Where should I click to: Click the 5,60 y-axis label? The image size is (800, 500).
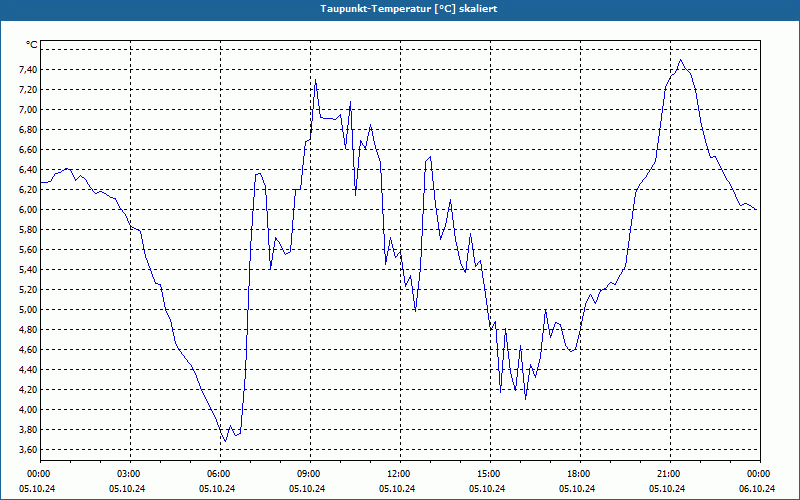[29, 249]
